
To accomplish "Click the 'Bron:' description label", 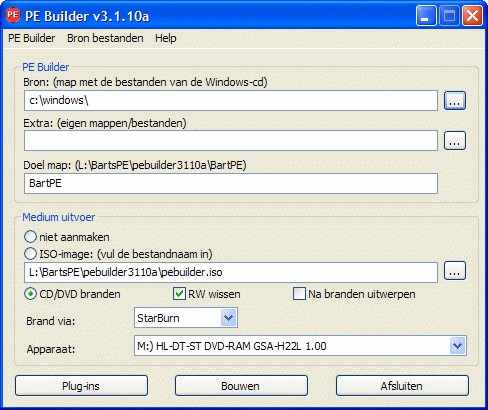I will coord(145,82).
